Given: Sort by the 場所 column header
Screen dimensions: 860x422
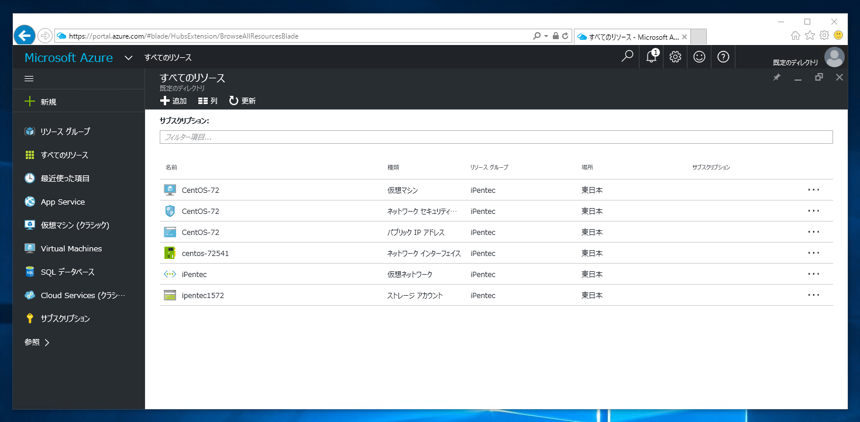Looking at the screenshot, I should click(587, 167).
